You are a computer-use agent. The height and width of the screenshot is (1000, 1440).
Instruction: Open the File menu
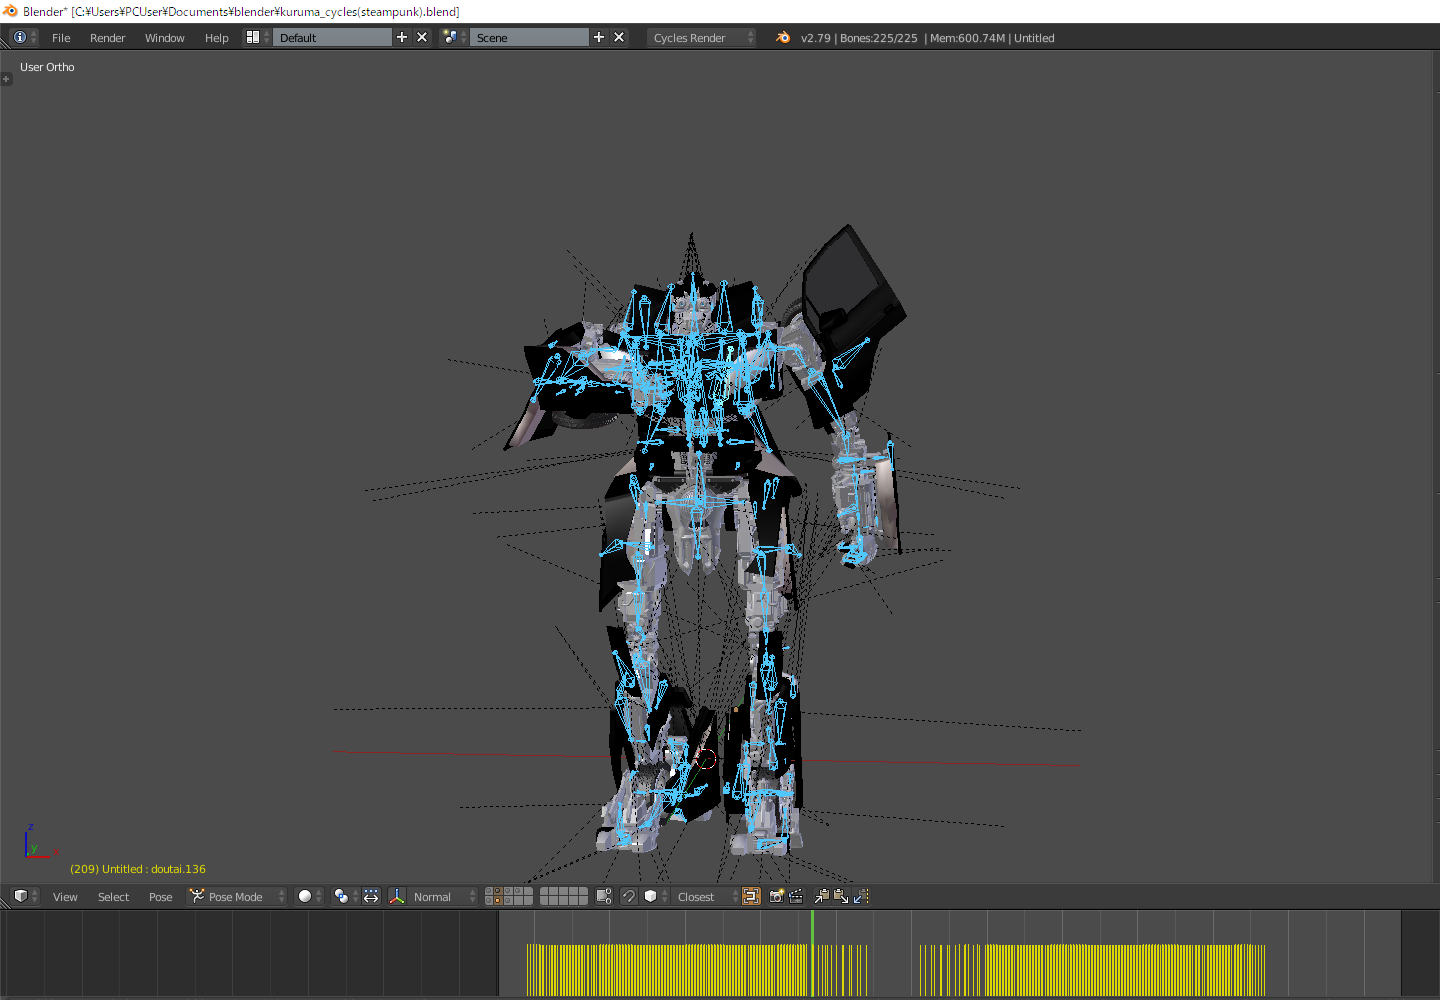click(61, 38)
